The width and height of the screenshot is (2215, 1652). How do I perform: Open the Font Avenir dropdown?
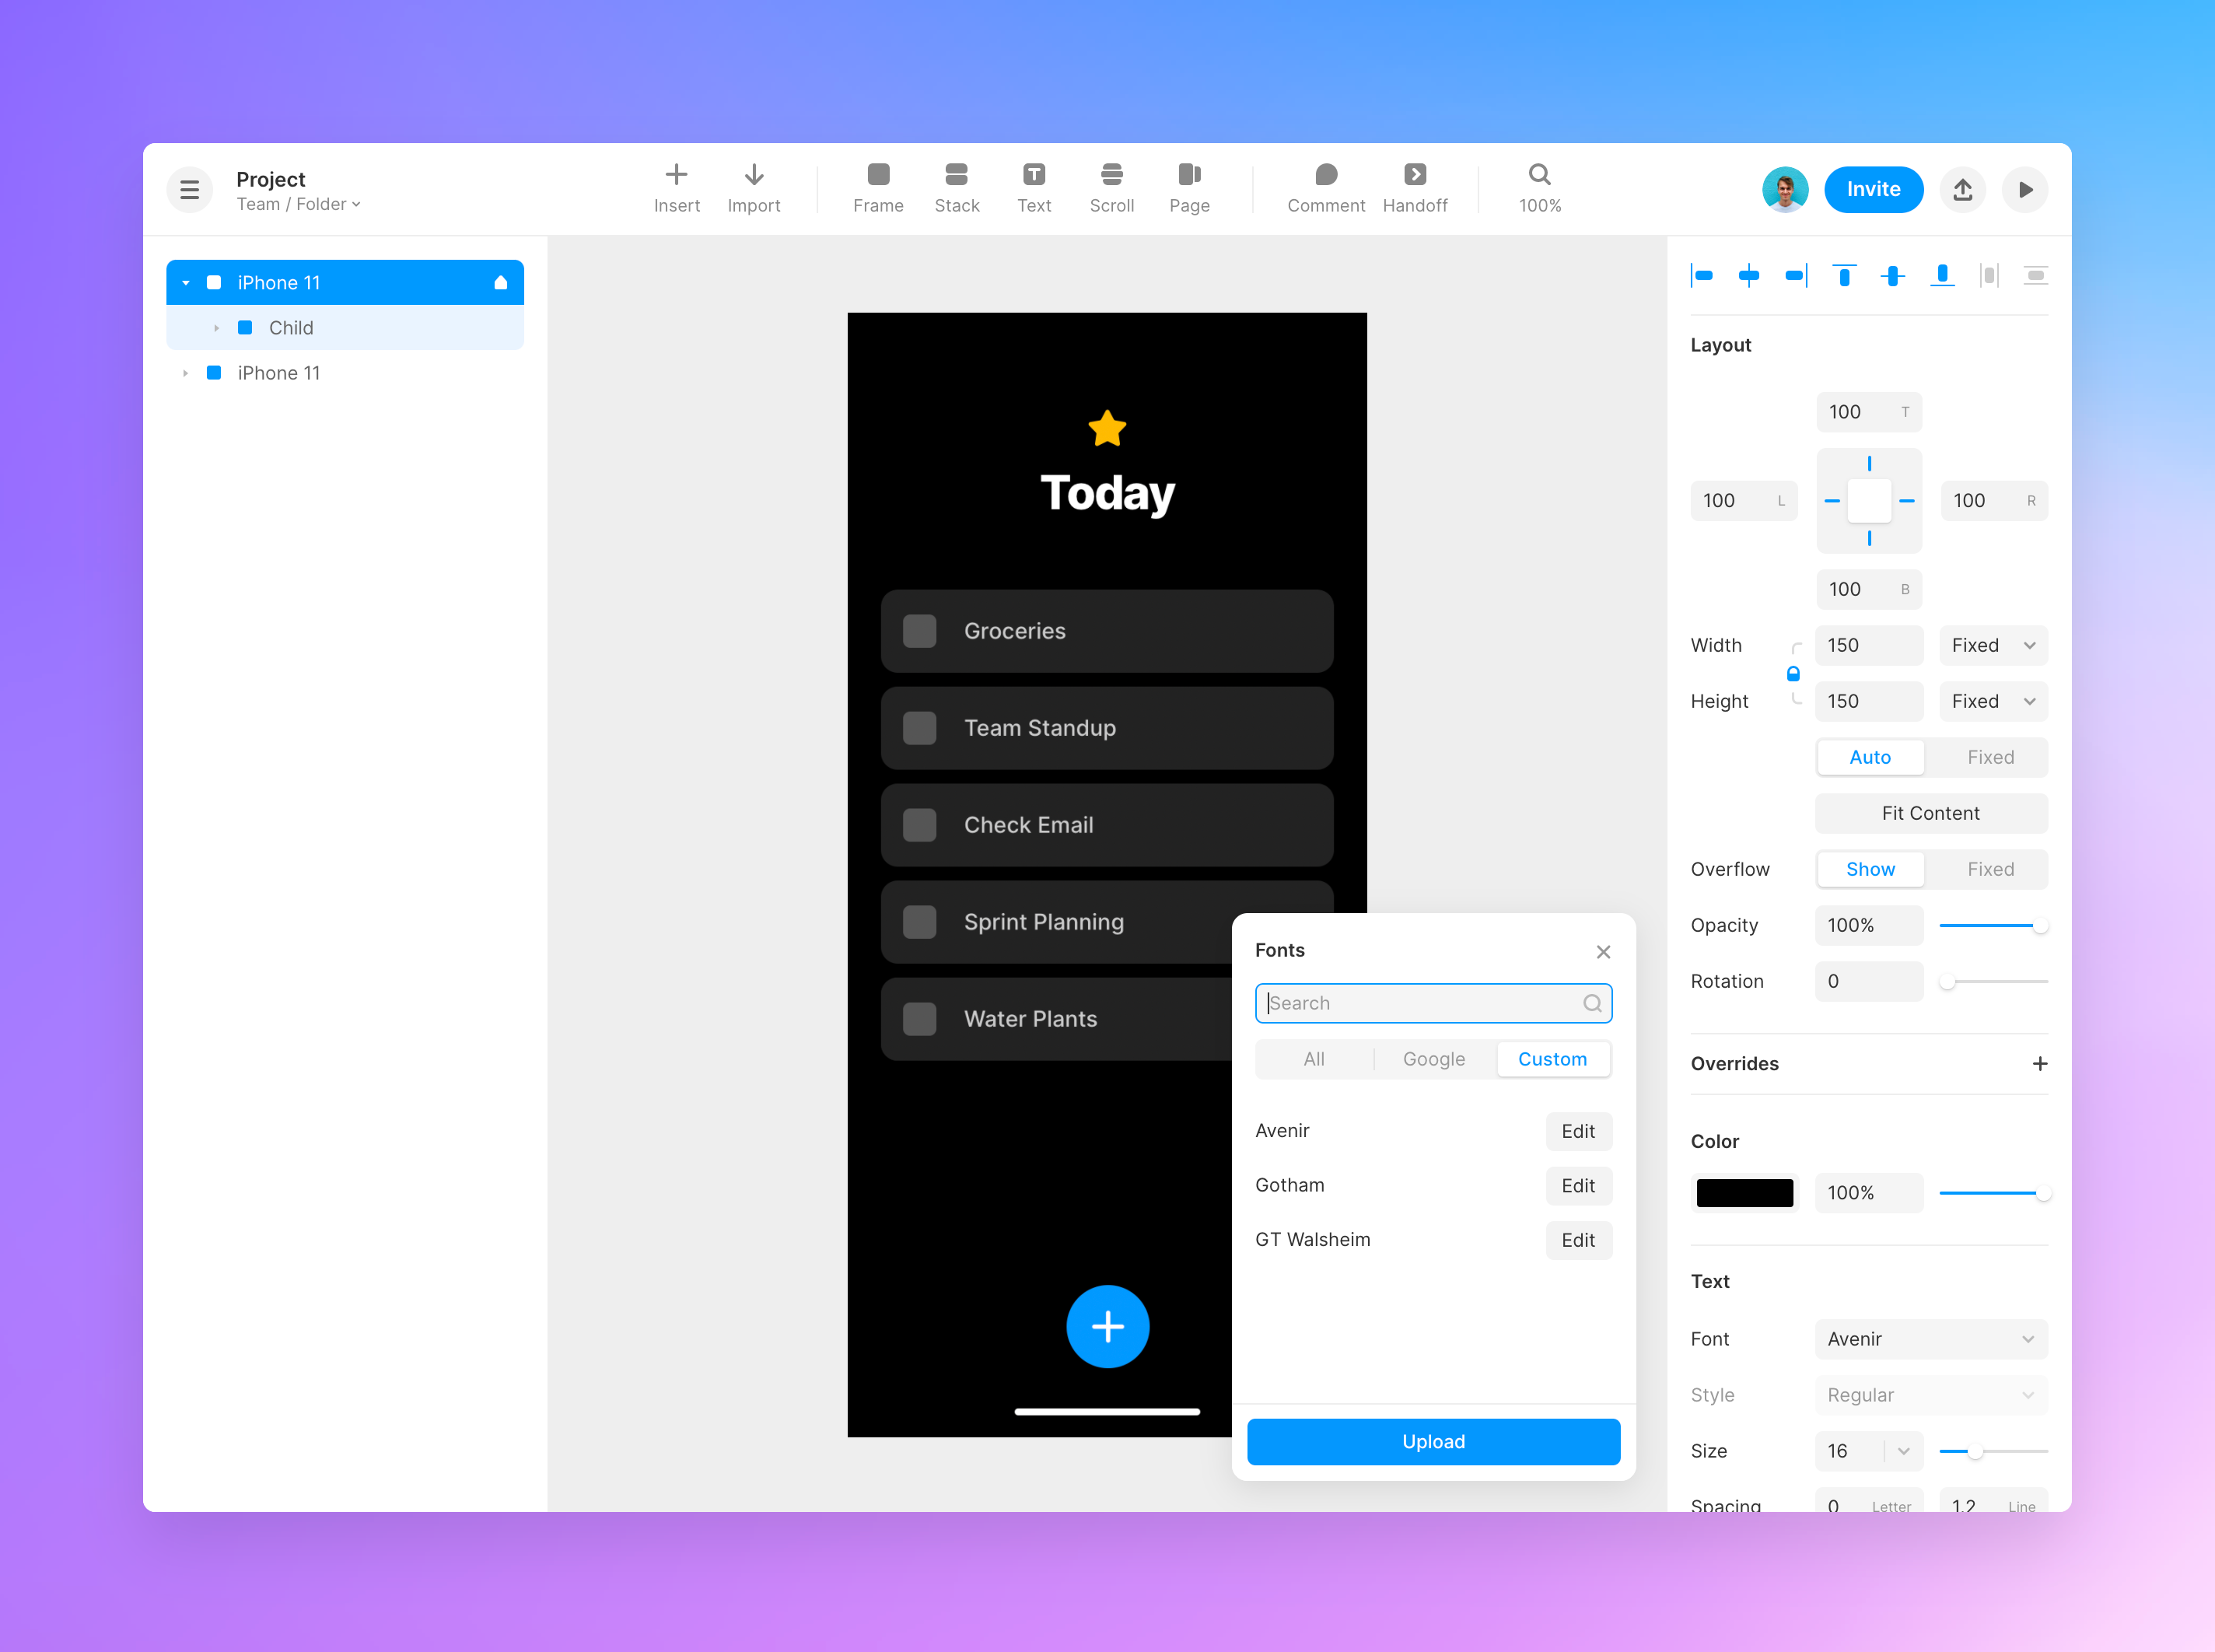(1931, 1340)
